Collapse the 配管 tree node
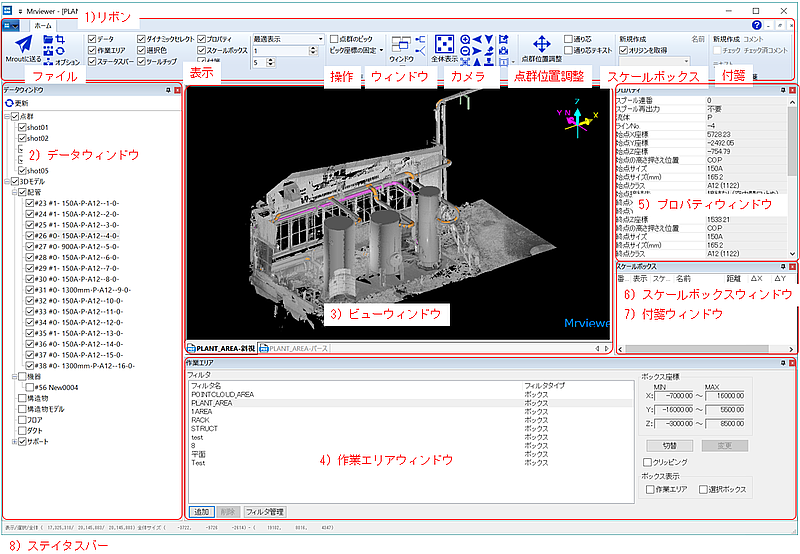This screenshot has width=800, height=554. 14,192
